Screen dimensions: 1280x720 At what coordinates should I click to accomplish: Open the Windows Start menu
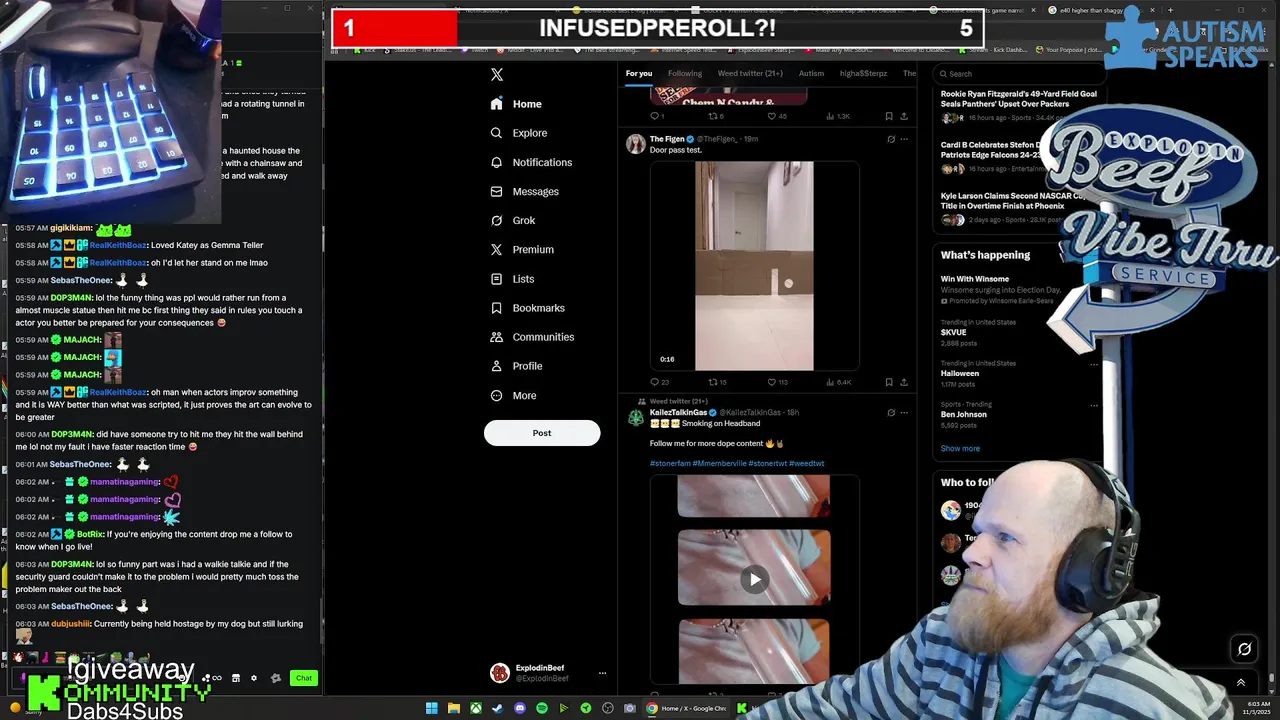coord(431,708)
